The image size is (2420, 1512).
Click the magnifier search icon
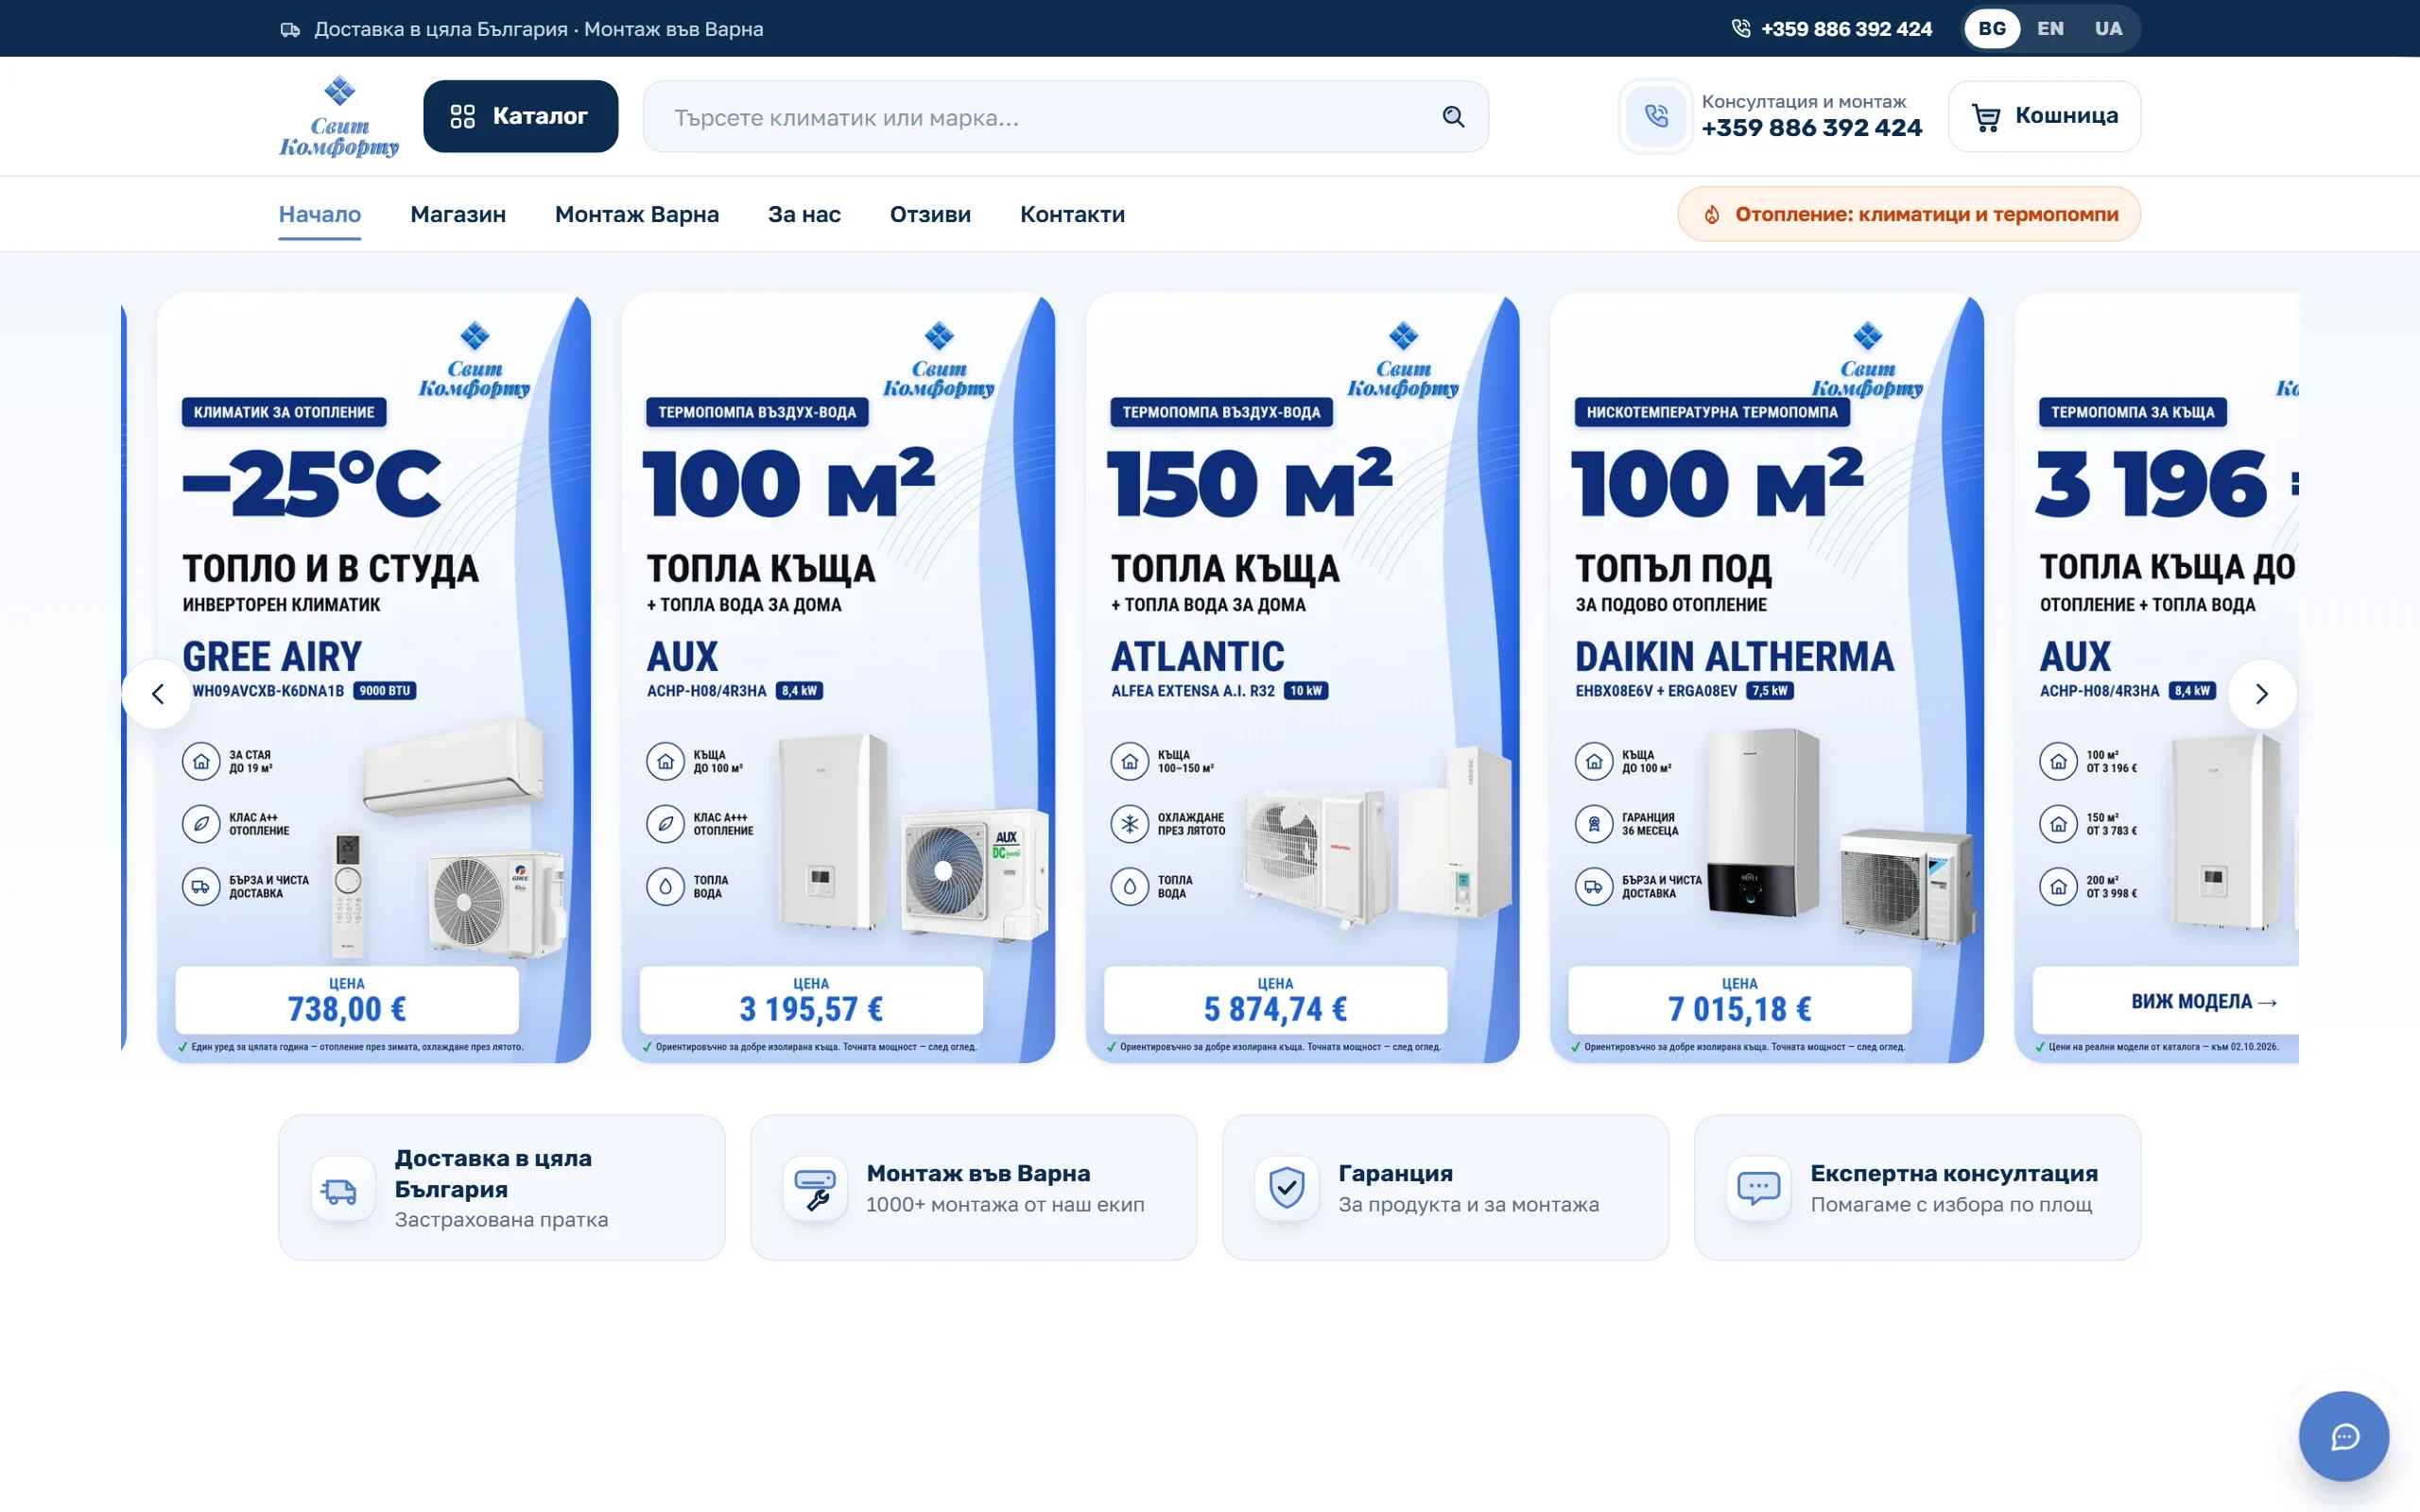(1453, 117)
